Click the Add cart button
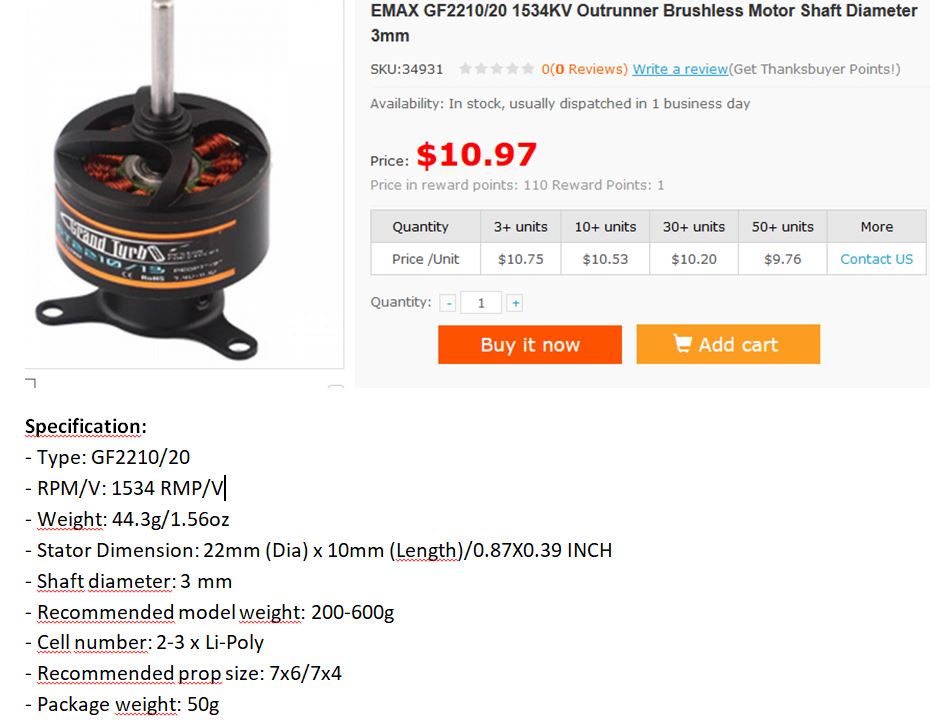This screenshot has width=930, height=726. coord(728,344)
